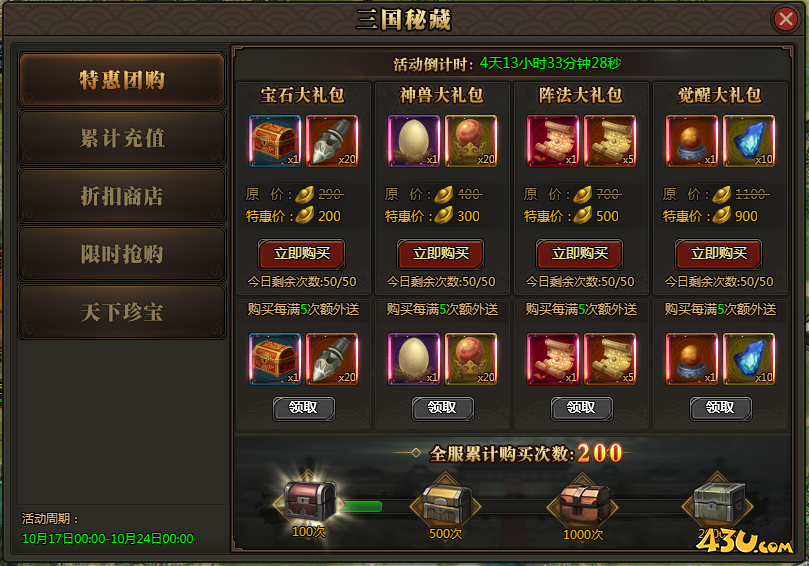Click the green purchase progress bar
809x566 pixels.
[x=361, y=506]
